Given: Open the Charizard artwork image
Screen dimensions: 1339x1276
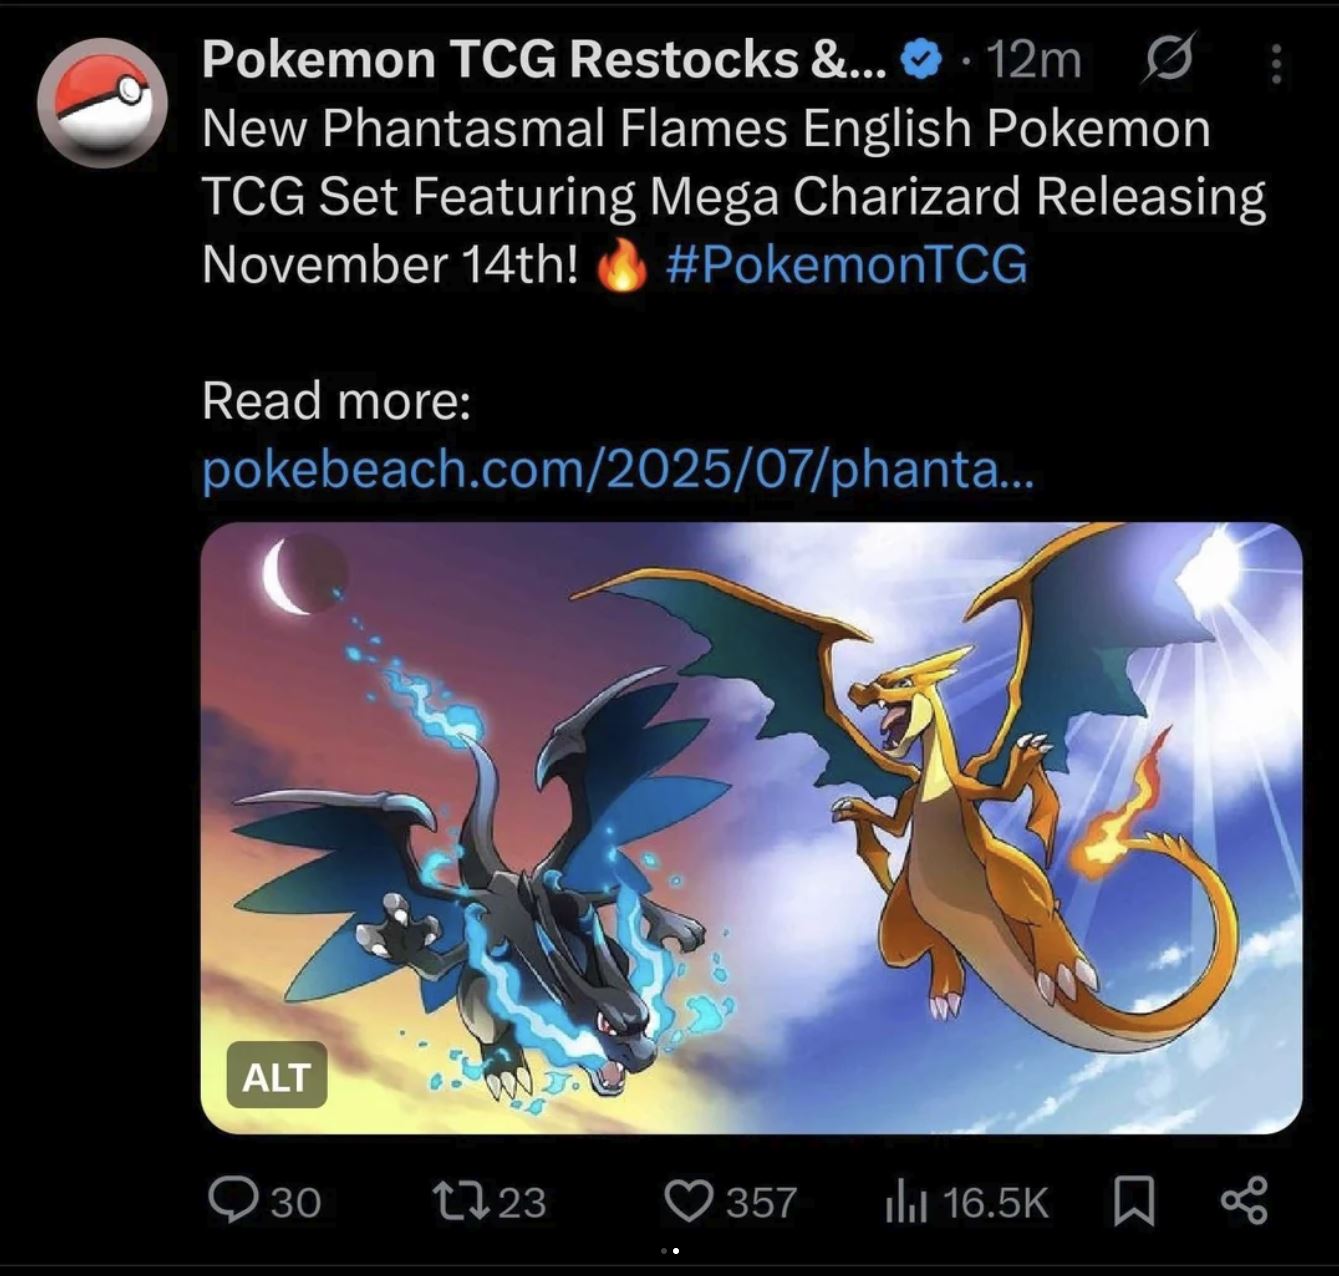Looking at the screenshot, I should coord(751,828).
